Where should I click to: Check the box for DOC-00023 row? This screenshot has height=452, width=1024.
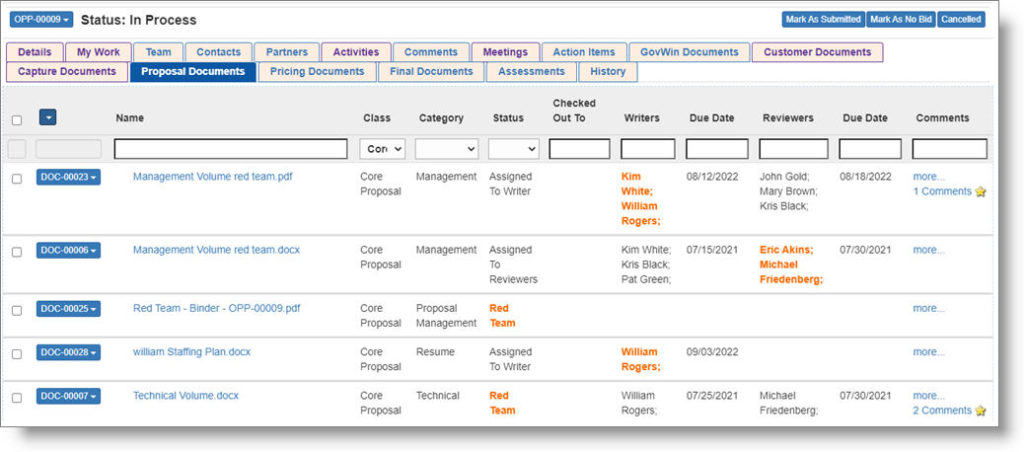[x=17, y=178]
